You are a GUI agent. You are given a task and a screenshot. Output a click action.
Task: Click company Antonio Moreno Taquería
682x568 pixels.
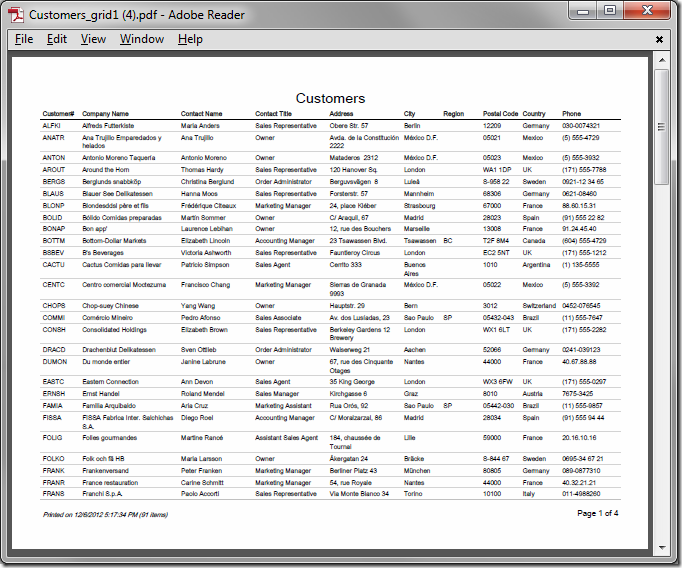point(118,158)
